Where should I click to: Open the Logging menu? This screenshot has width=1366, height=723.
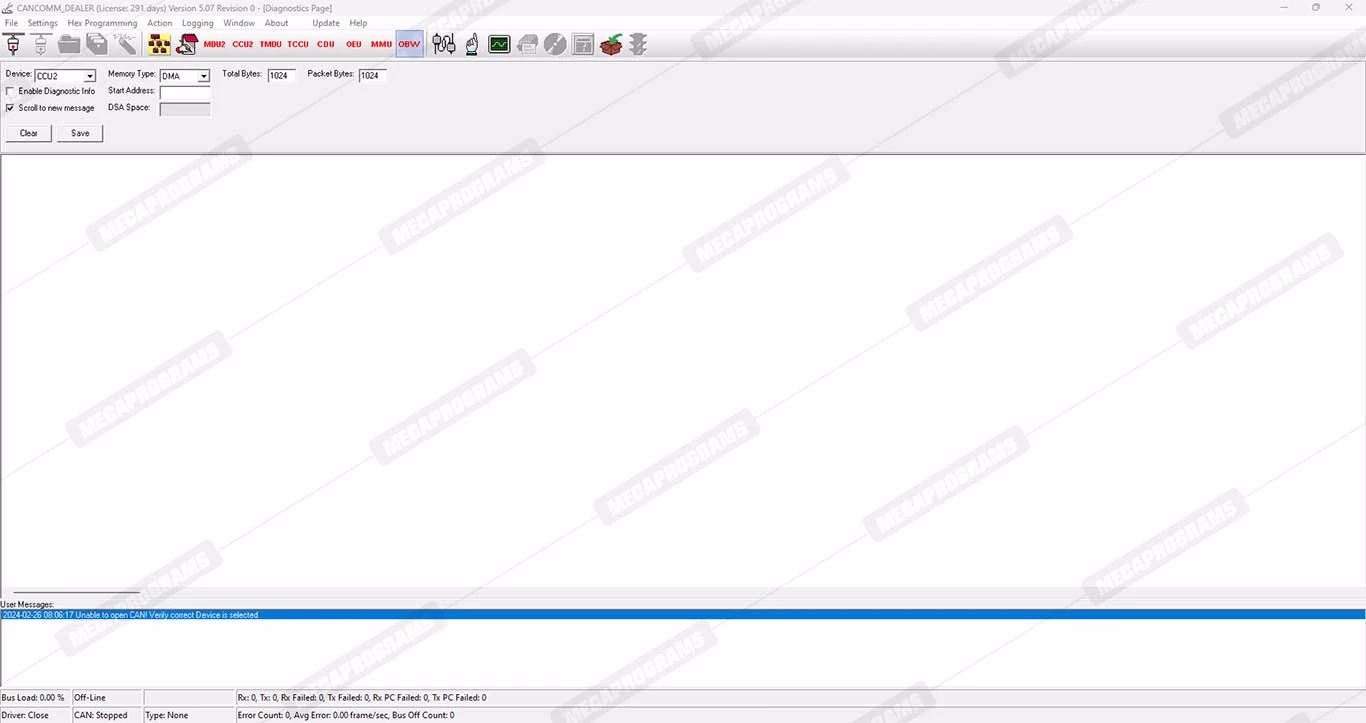pos(197,23)
